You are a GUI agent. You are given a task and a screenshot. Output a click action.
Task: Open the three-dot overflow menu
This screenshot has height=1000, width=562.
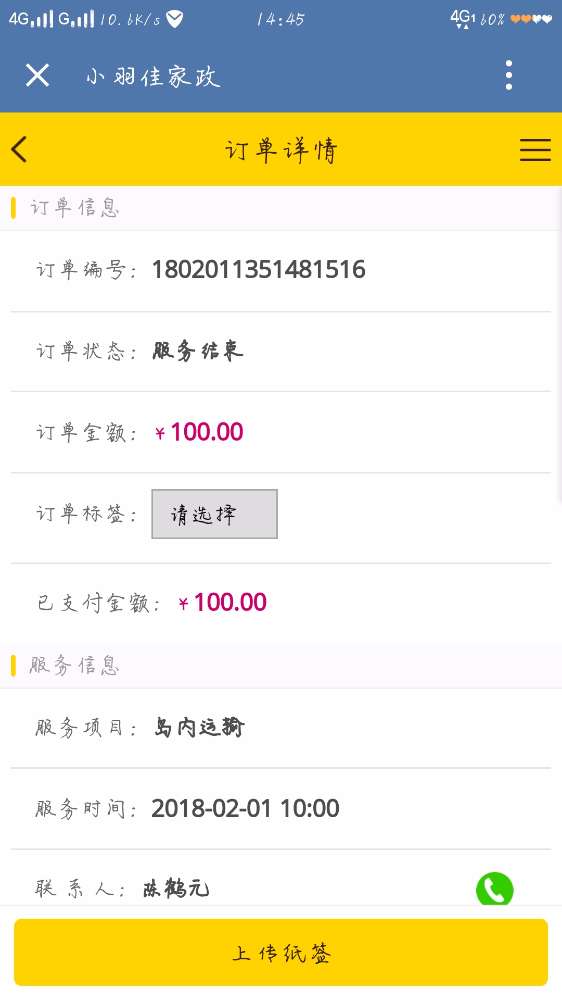(508, 75)
